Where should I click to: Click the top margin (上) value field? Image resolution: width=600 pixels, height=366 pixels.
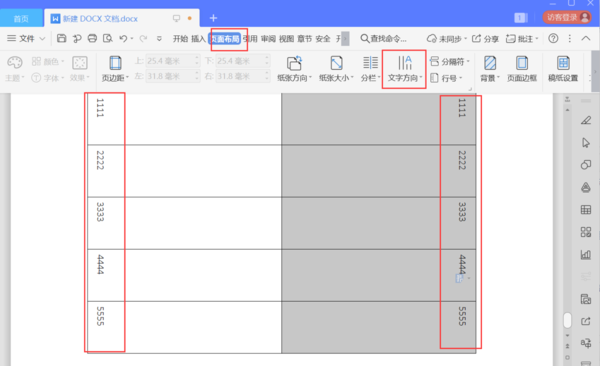coord(173,61)
